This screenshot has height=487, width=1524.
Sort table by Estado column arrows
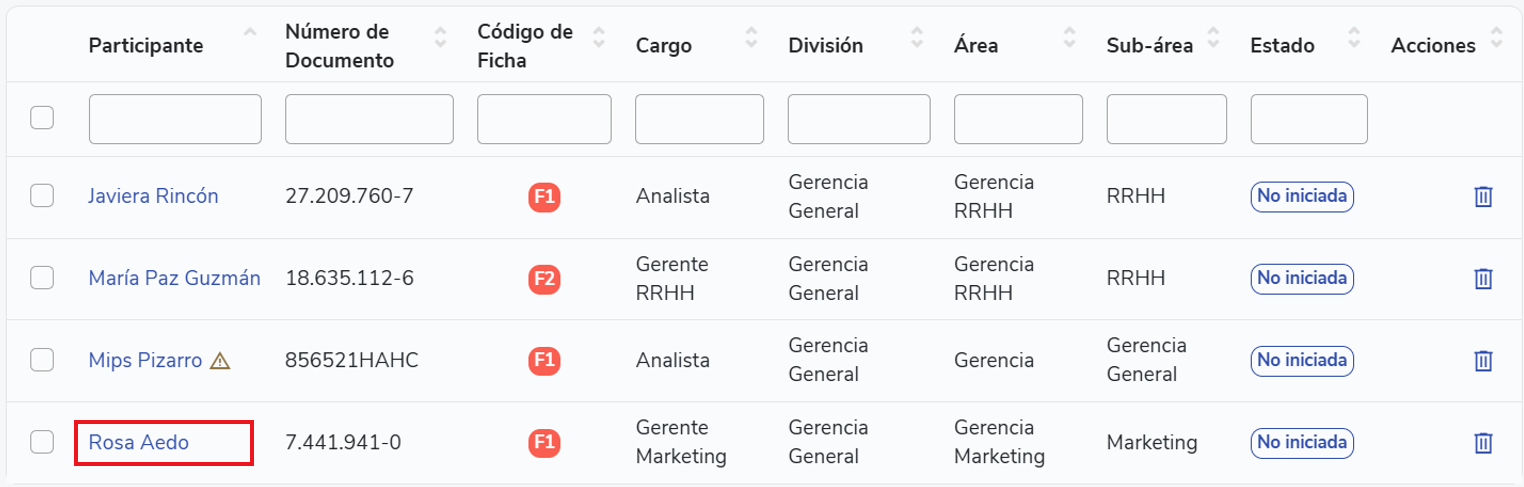[x=1353, y=38]
